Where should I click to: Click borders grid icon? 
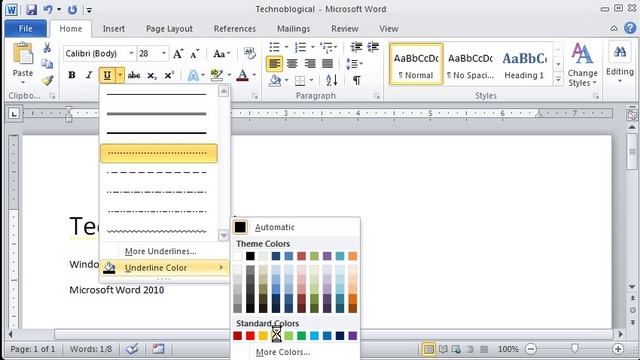[x=300, y=80]
